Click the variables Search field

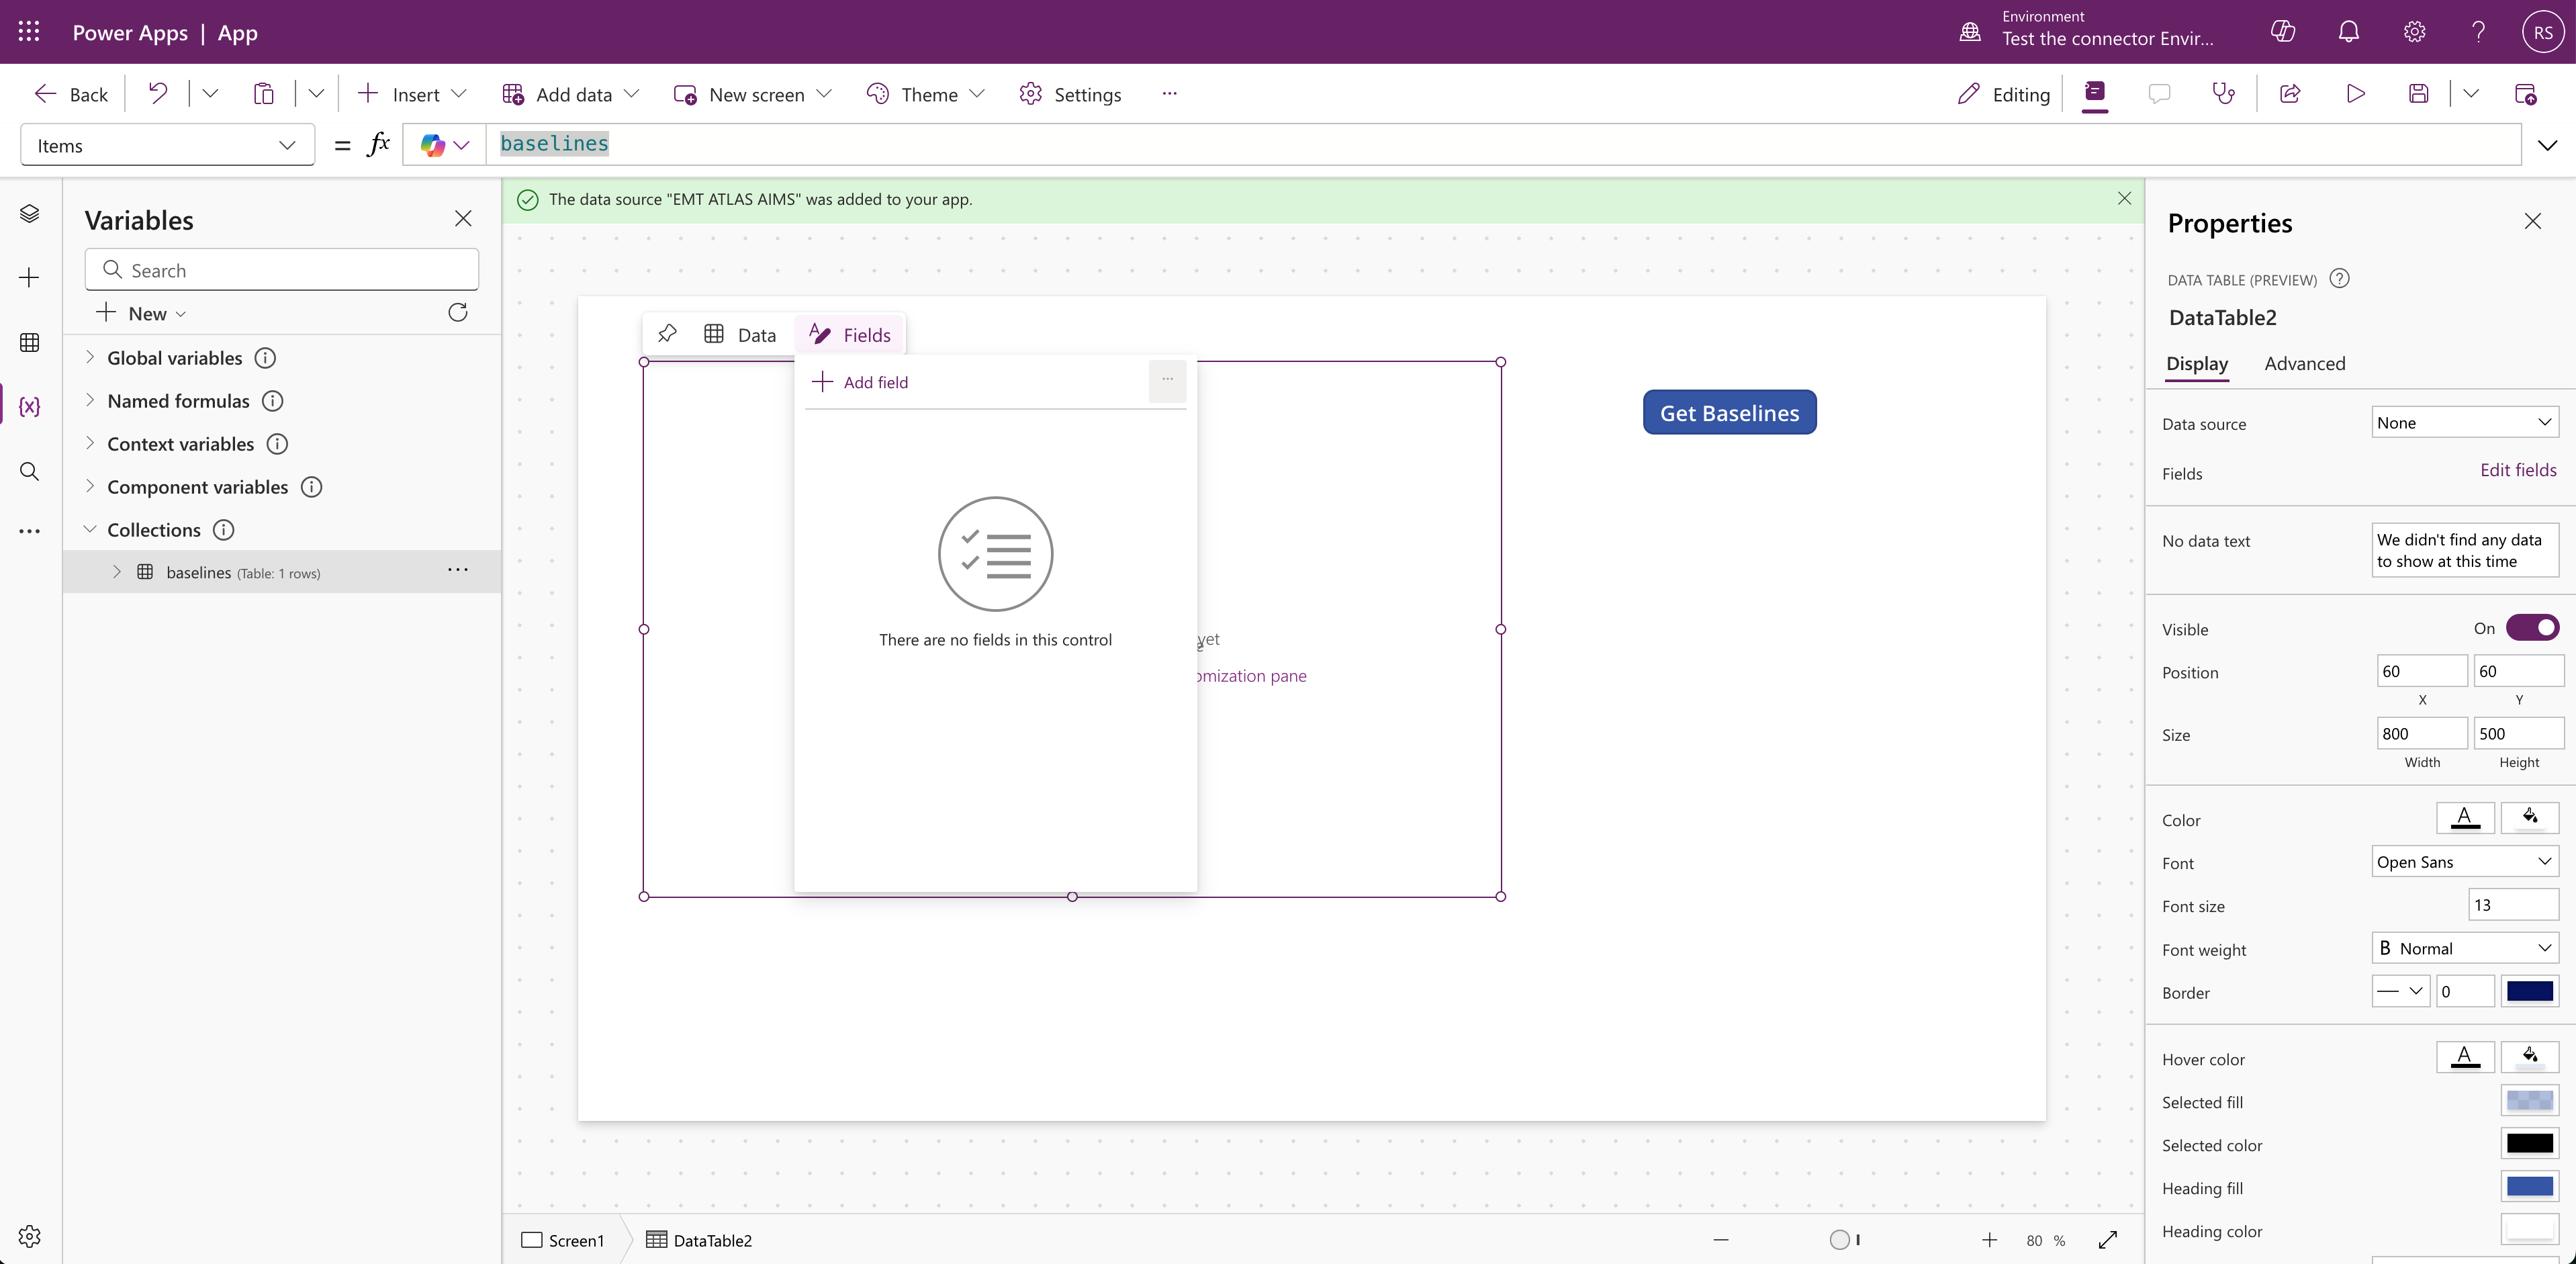[282, 271]
